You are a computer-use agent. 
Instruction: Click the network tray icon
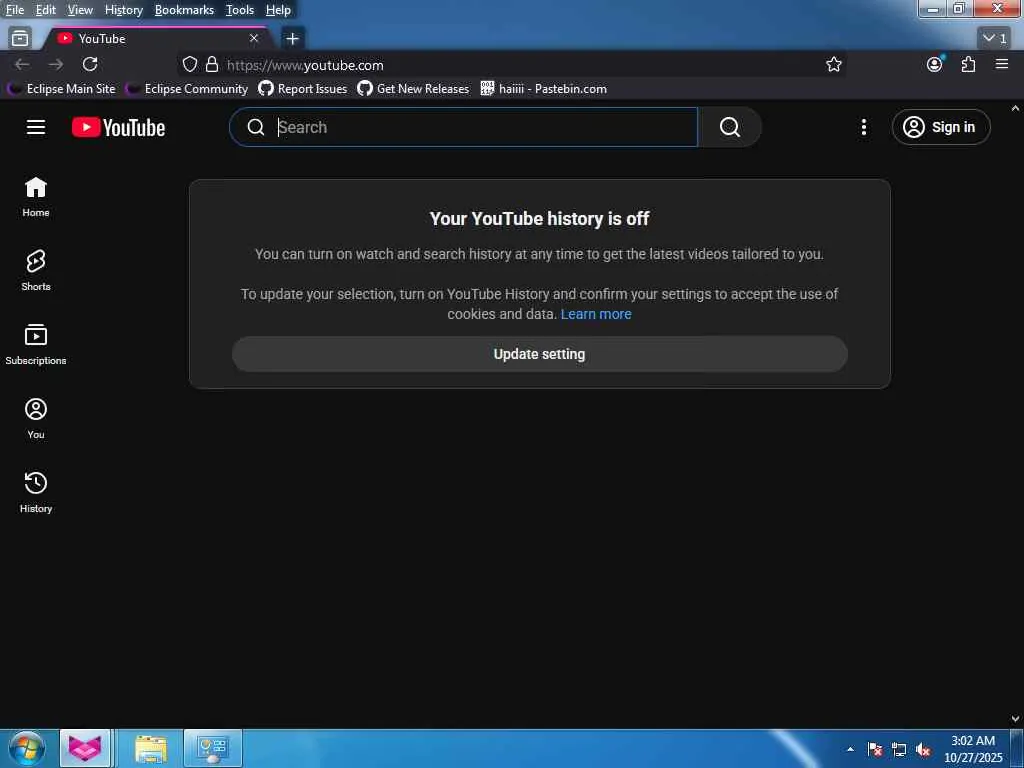[899, 750]
